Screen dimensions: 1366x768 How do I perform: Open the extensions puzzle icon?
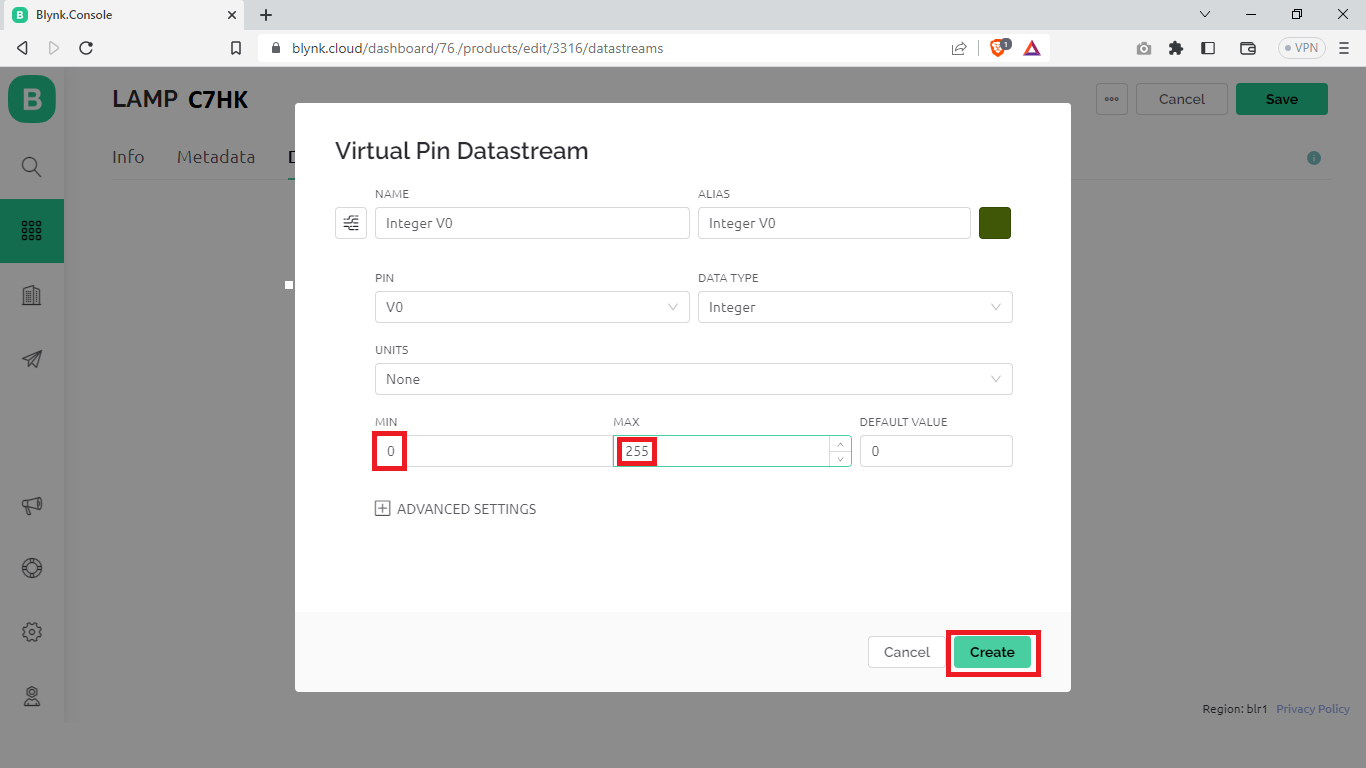click(1176, 48)
